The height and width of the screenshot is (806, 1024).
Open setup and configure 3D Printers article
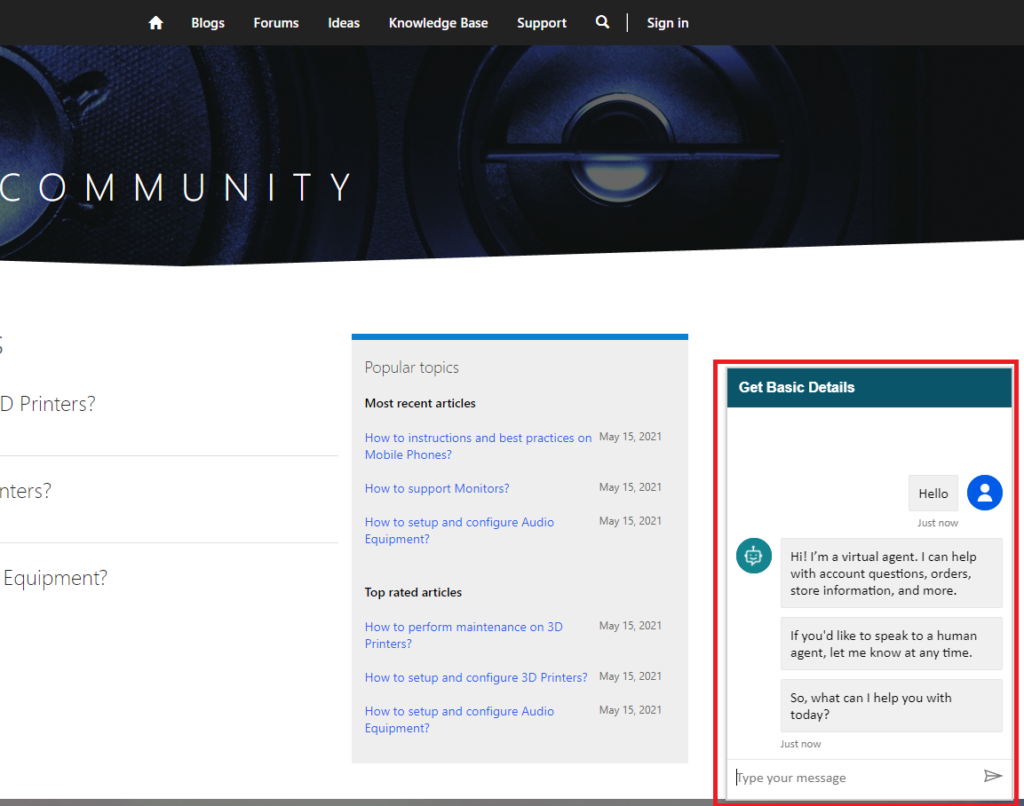click(476, 678)
